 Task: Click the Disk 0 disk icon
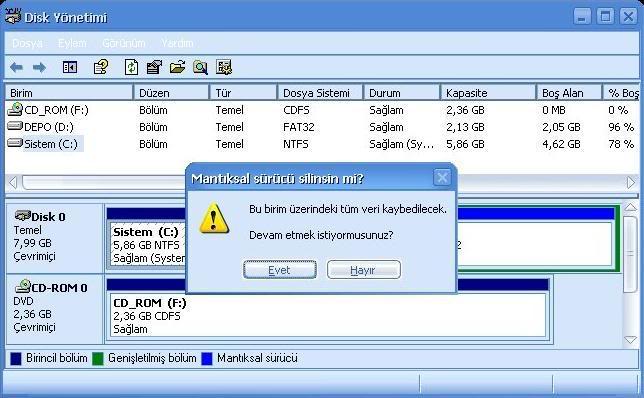point(22,215)
